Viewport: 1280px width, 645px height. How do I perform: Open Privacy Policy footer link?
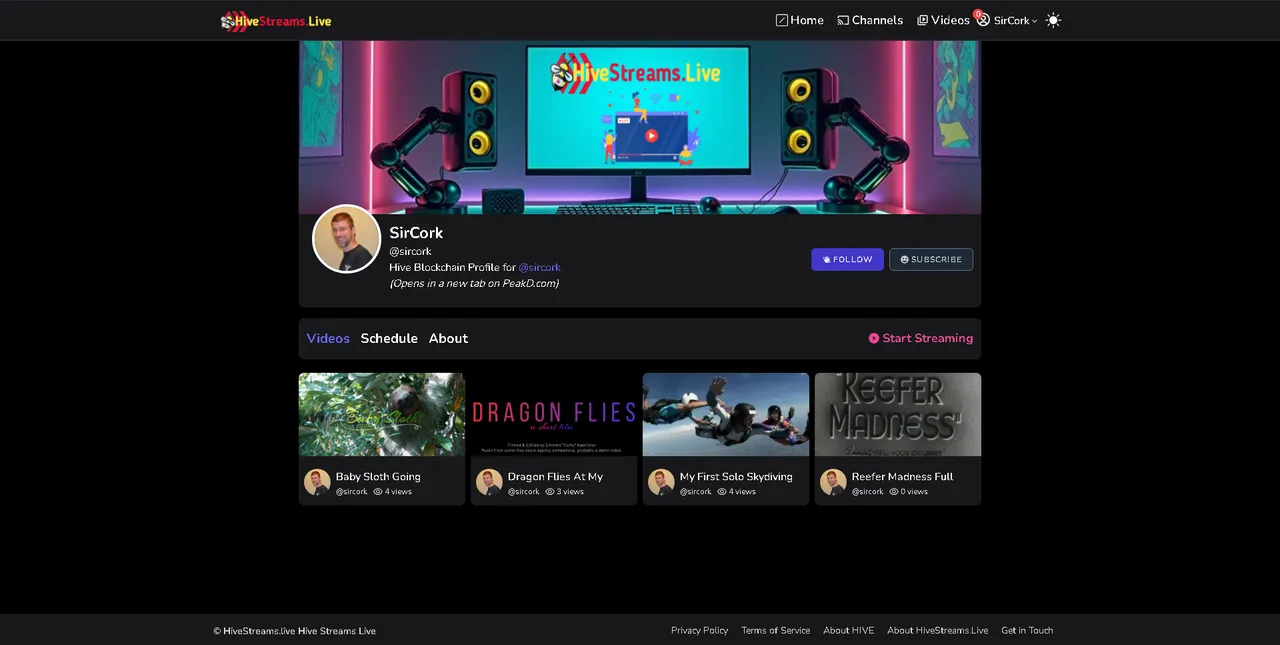699,630
